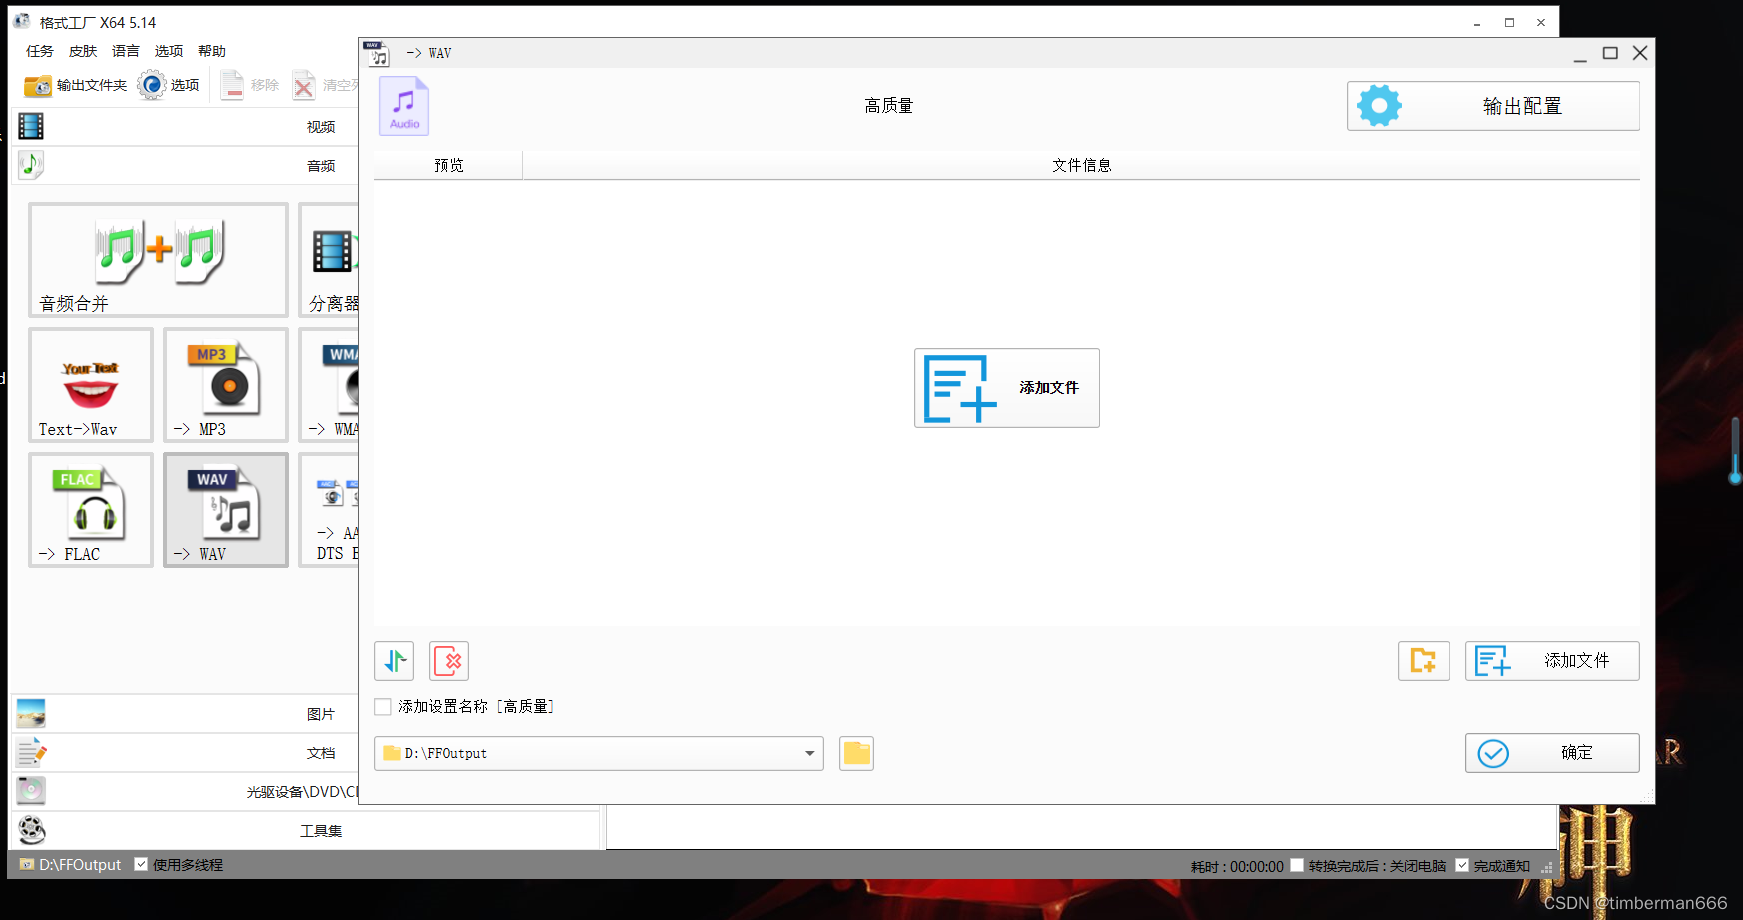Minimize the 格式工厂 main window
Screen dimensions: 1743x920
point(1477,22)
